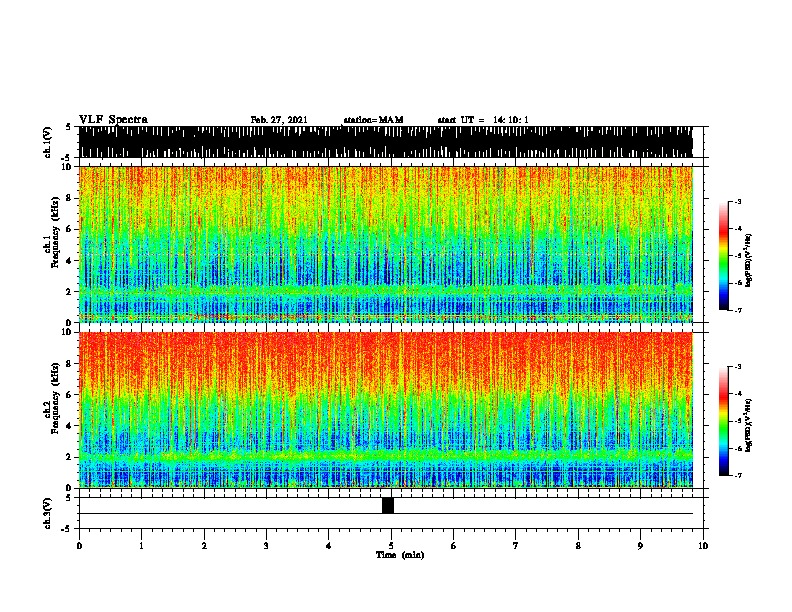Image resolution: width=792 pixels, height=612 pixels.
Task: Click the black pulse marker in ch.3 panel
Action: 388,505
